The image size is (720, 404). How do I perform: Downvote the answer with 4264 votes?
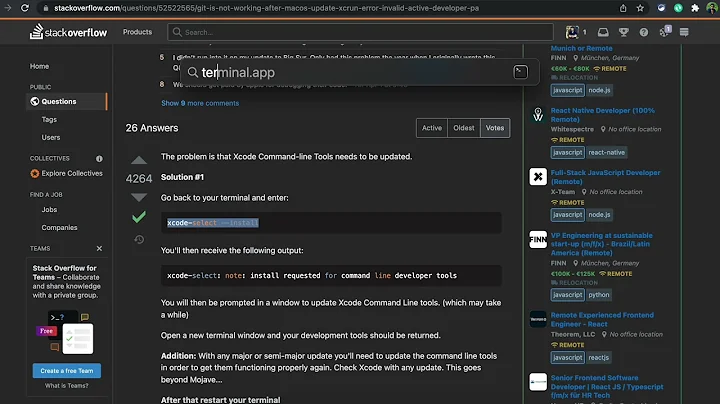point(138,196)
